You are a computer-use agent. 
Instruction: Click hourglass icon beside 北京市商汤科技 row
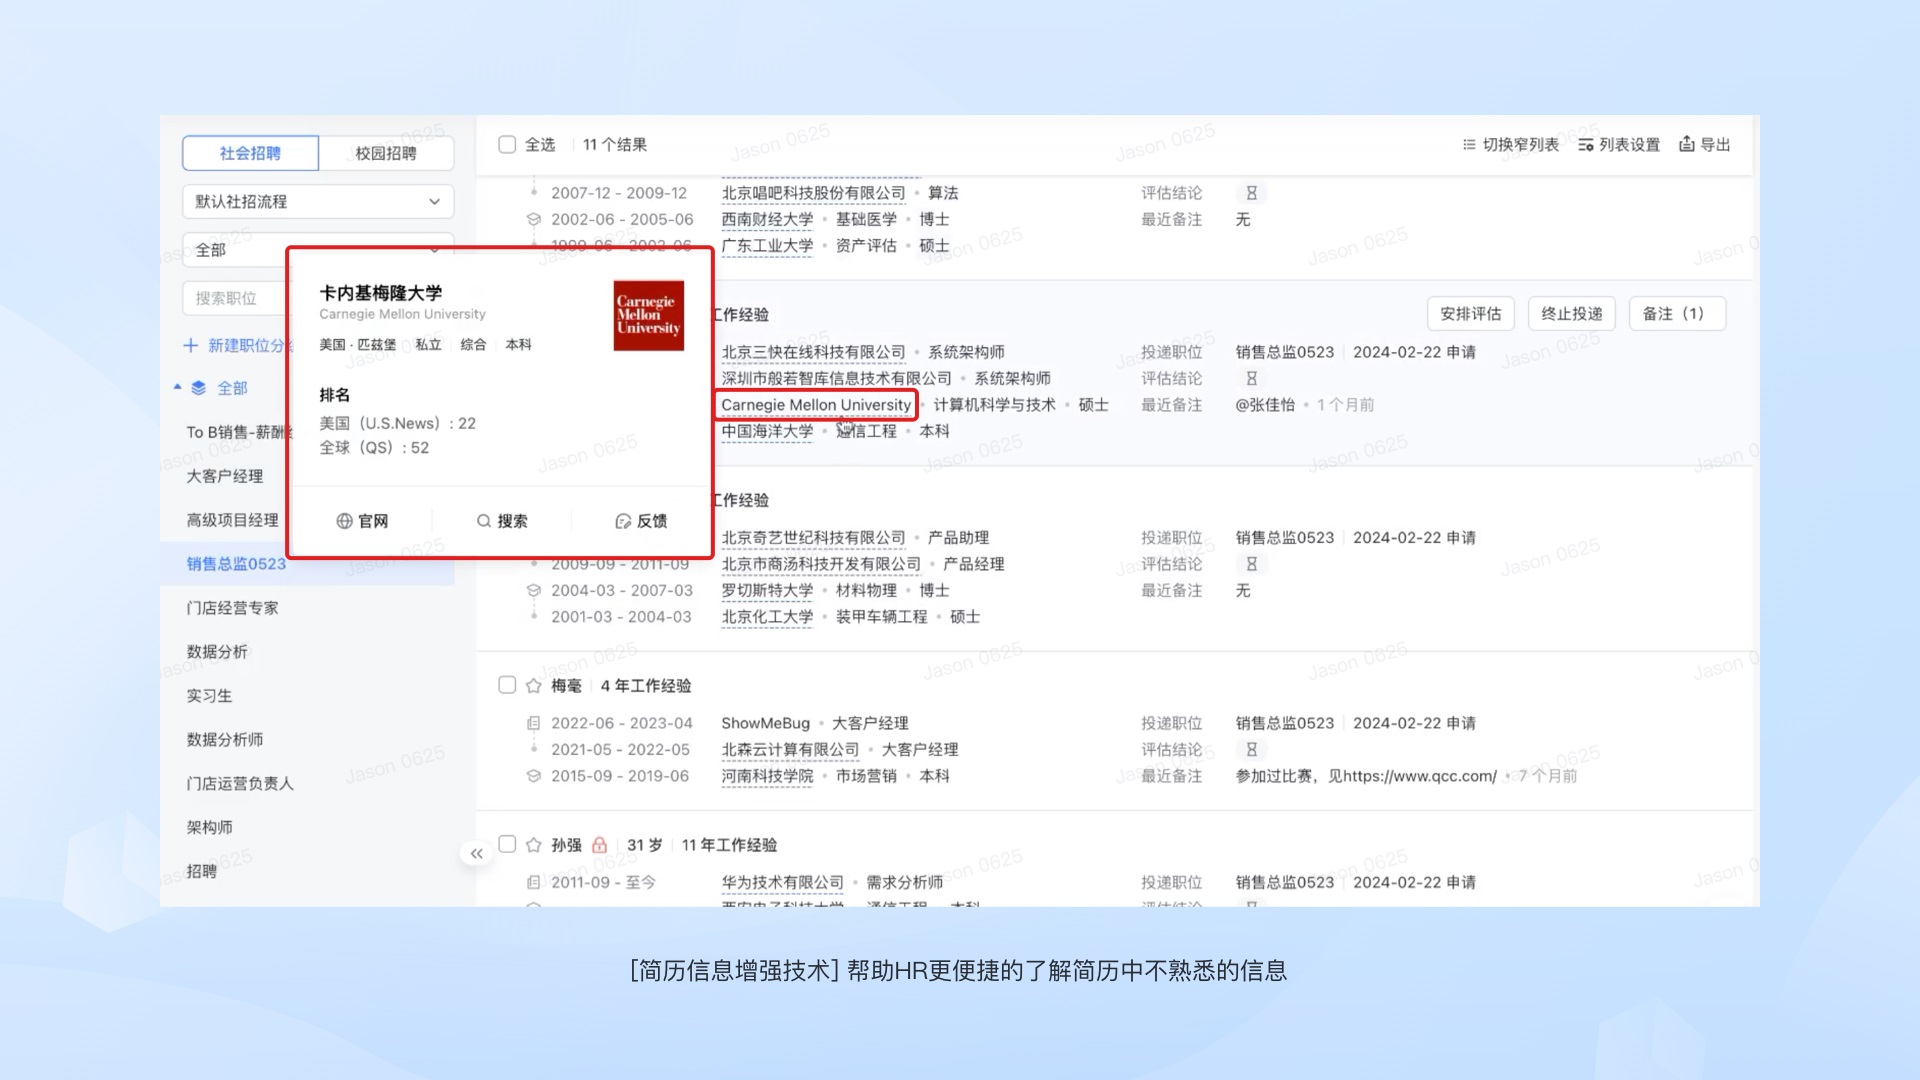point(1251,564)
